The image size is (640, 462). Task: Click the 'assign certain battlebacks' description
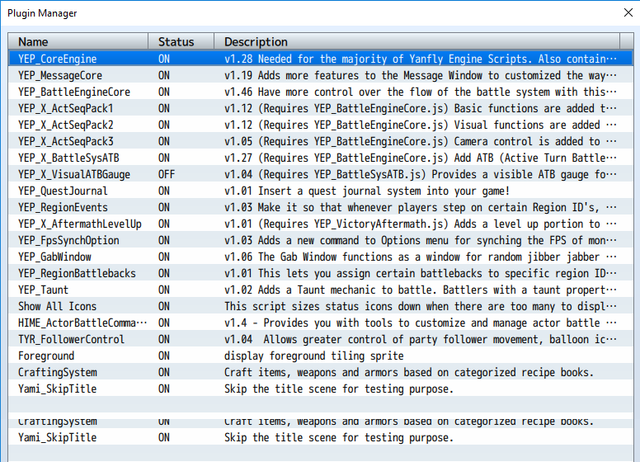click(420, 273)
